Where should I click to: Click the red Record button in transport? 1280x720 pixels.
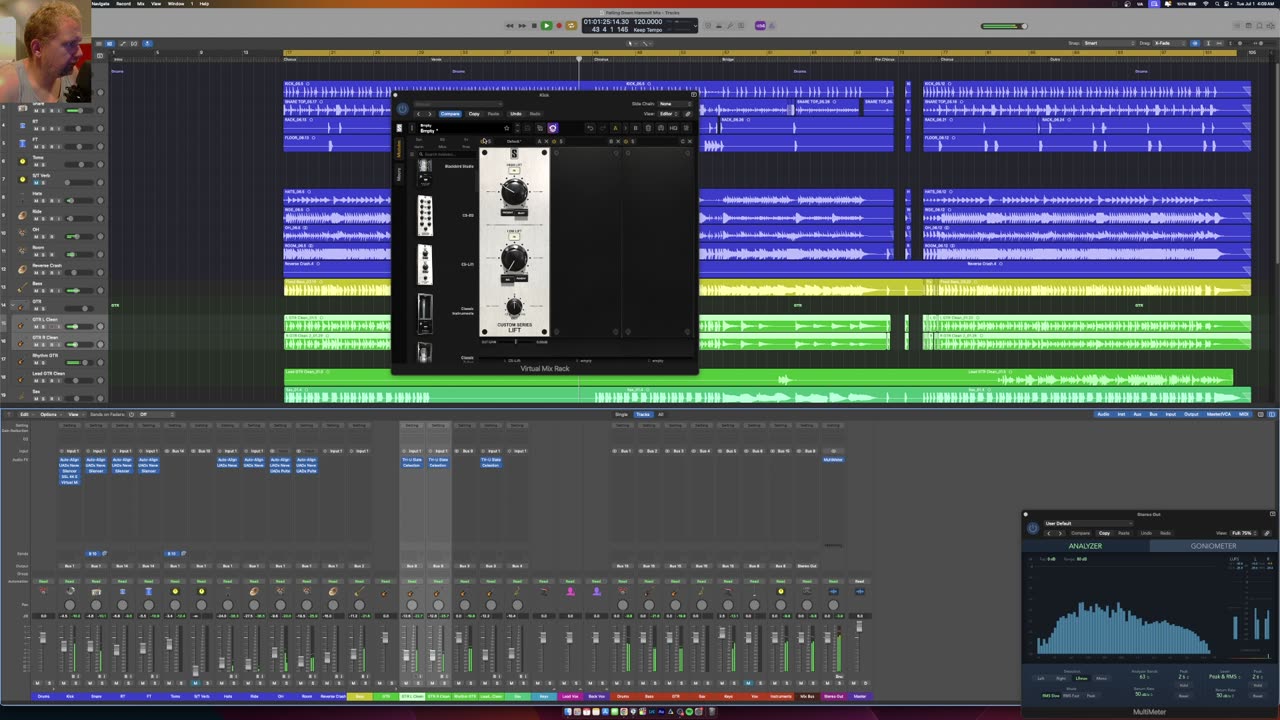(558, 25)
